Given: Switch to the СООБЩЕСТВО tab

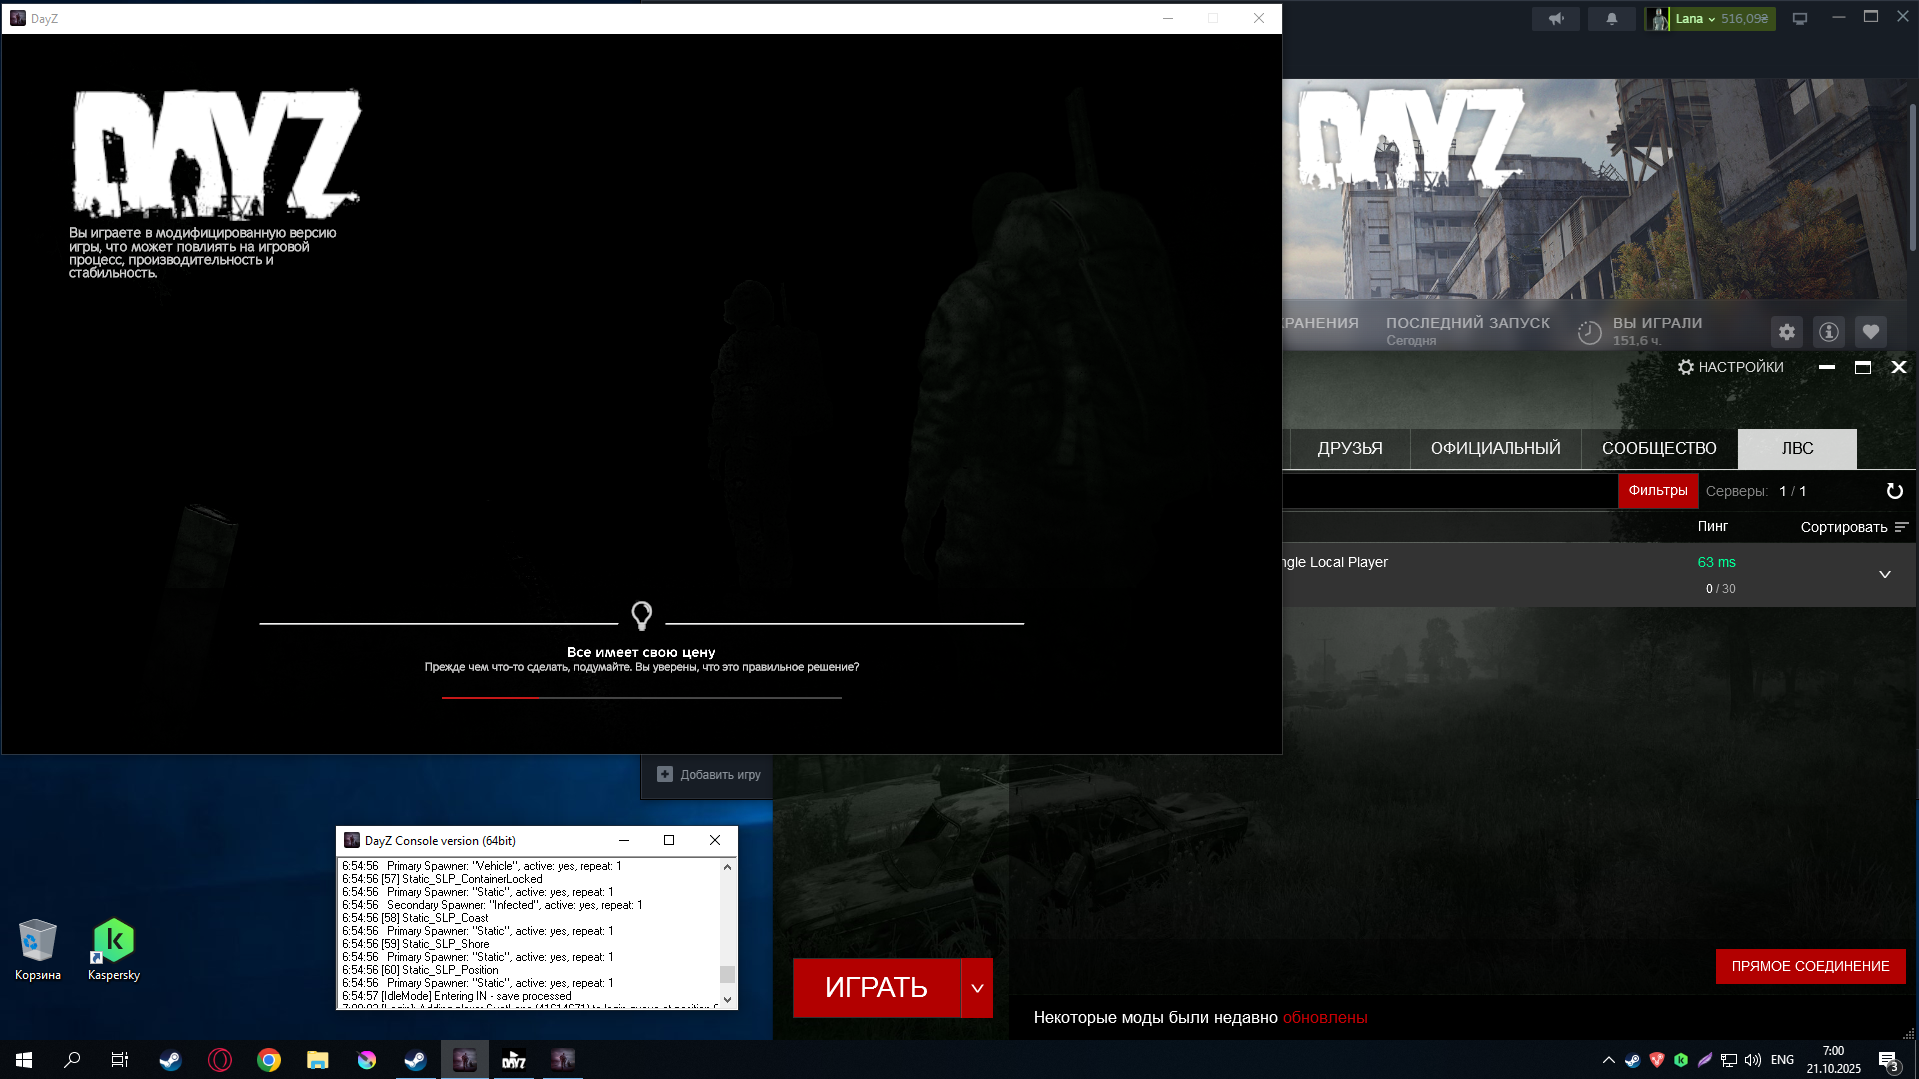Looking at the screenshot, I should pos(1659,449).
